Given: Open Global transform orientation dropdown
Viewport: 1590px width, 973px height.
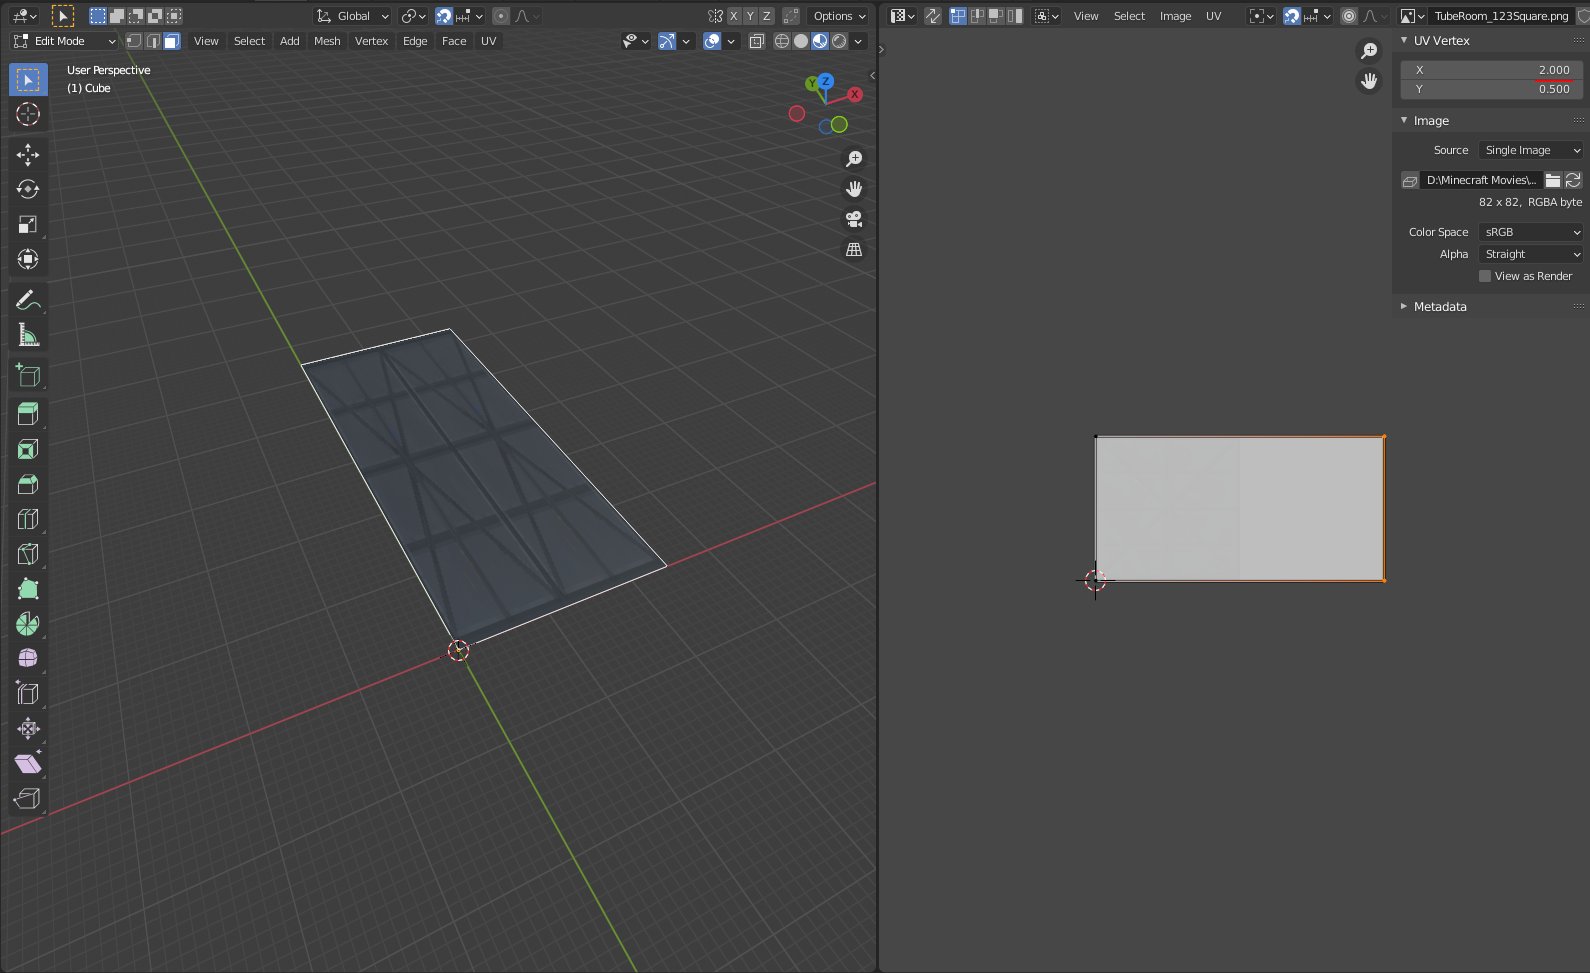Looking at the screenshot, I should (353, 16).
